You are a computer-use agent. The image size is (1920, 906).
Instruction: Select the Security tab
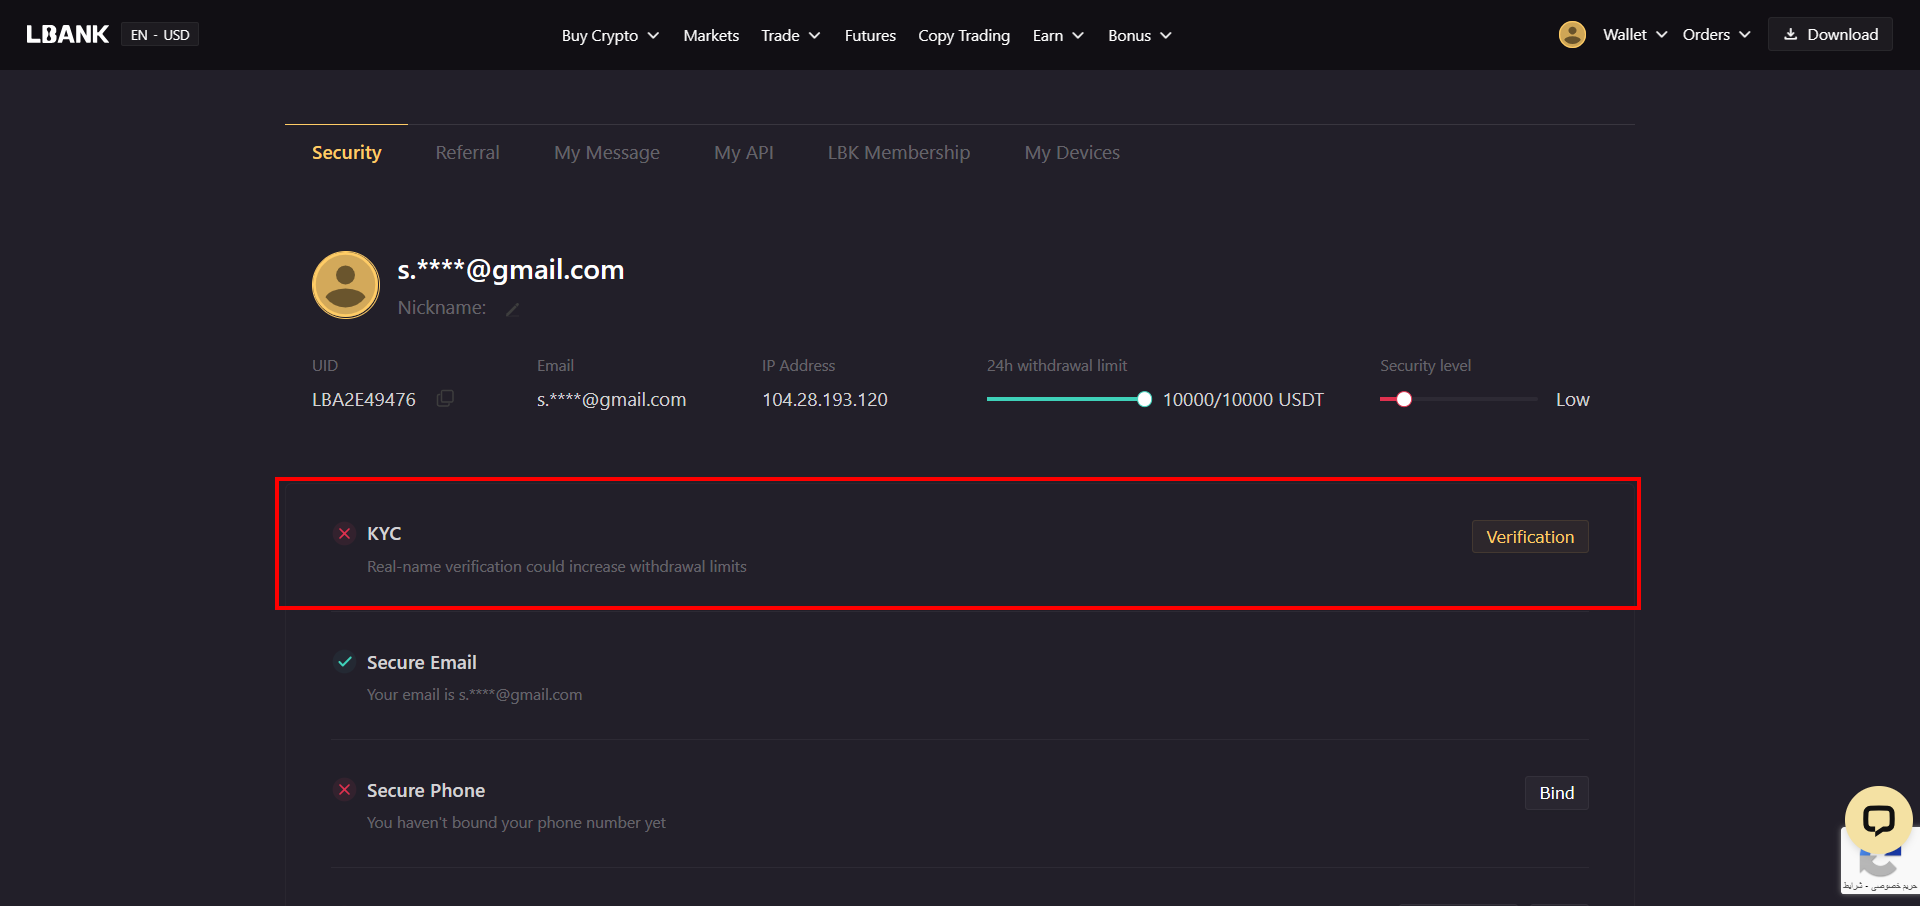(346, 152)
